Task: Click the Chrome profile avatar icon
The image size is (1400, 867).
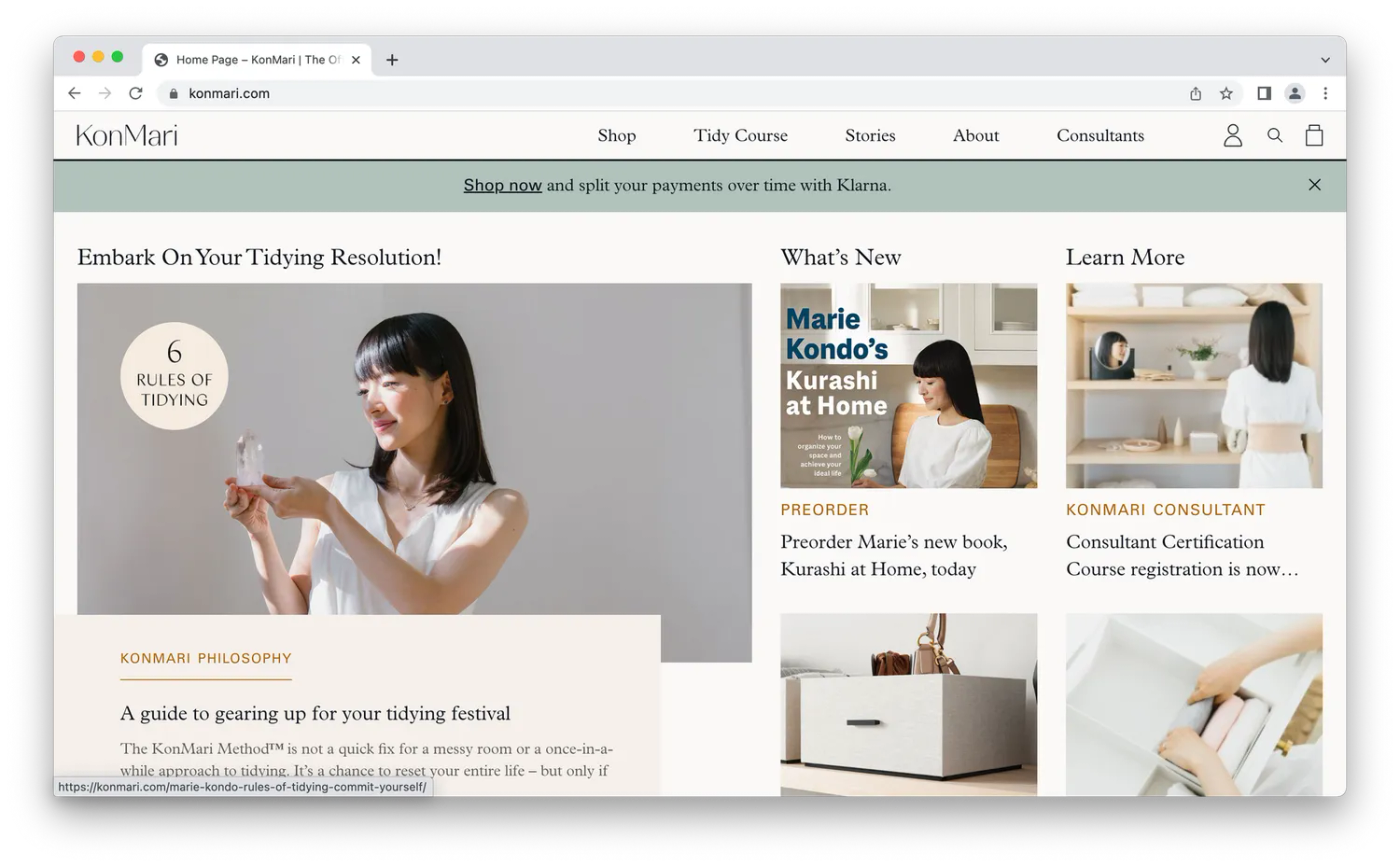Action: point(1294,93)
